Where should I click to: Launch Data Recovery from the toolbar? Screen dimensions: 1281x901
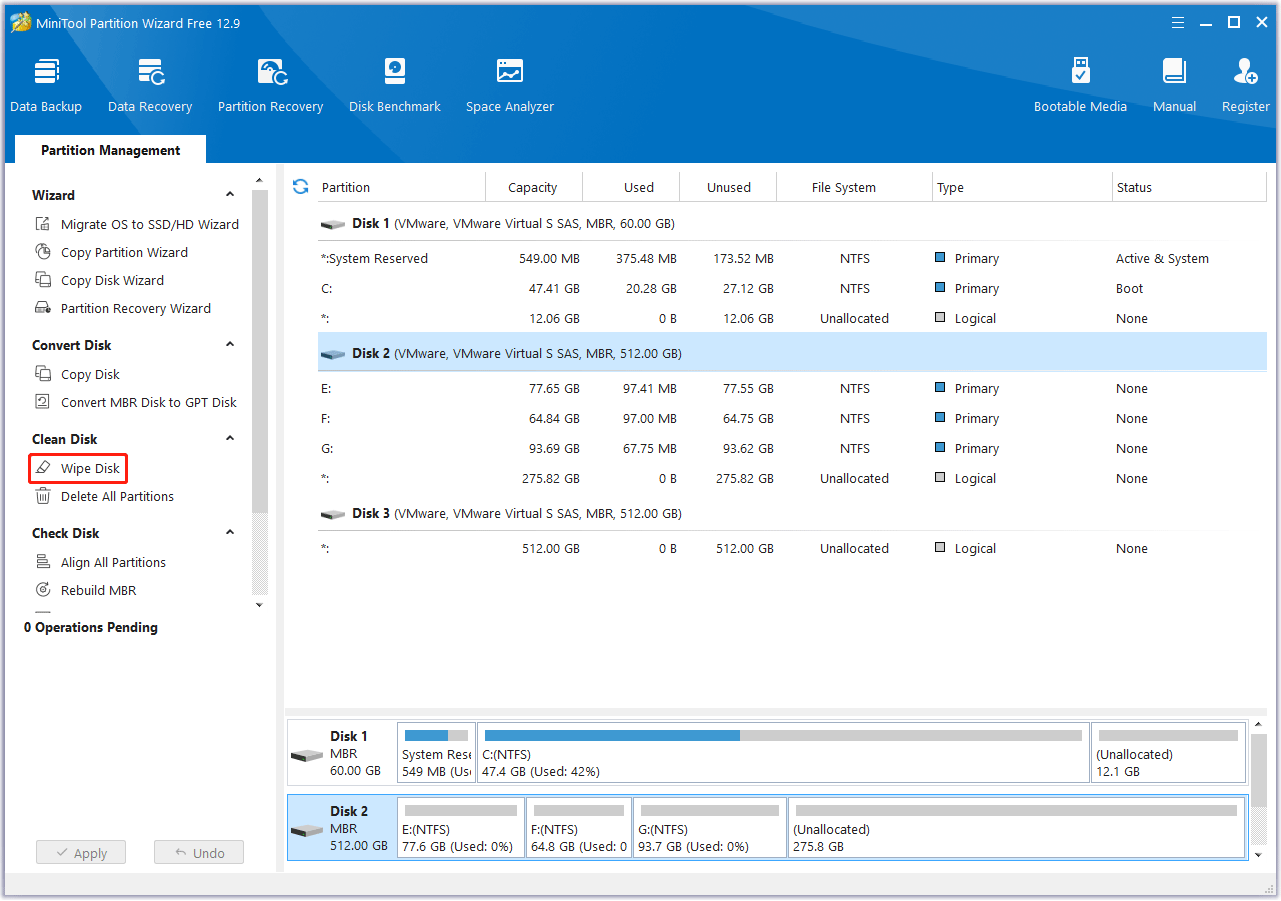150,86
